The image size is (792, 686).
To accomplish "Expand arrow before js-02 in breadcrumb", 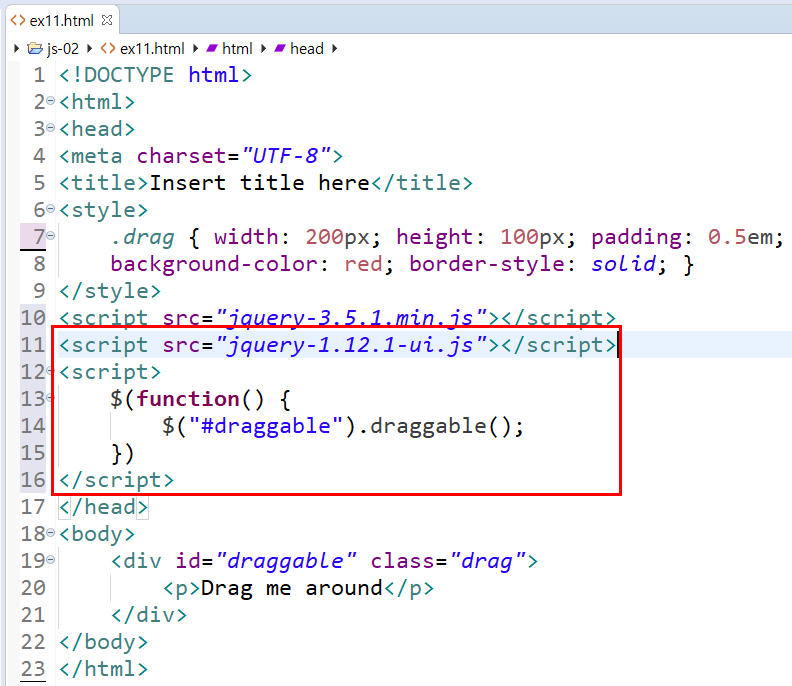I will pyautogui.click(x=16, y=48).
